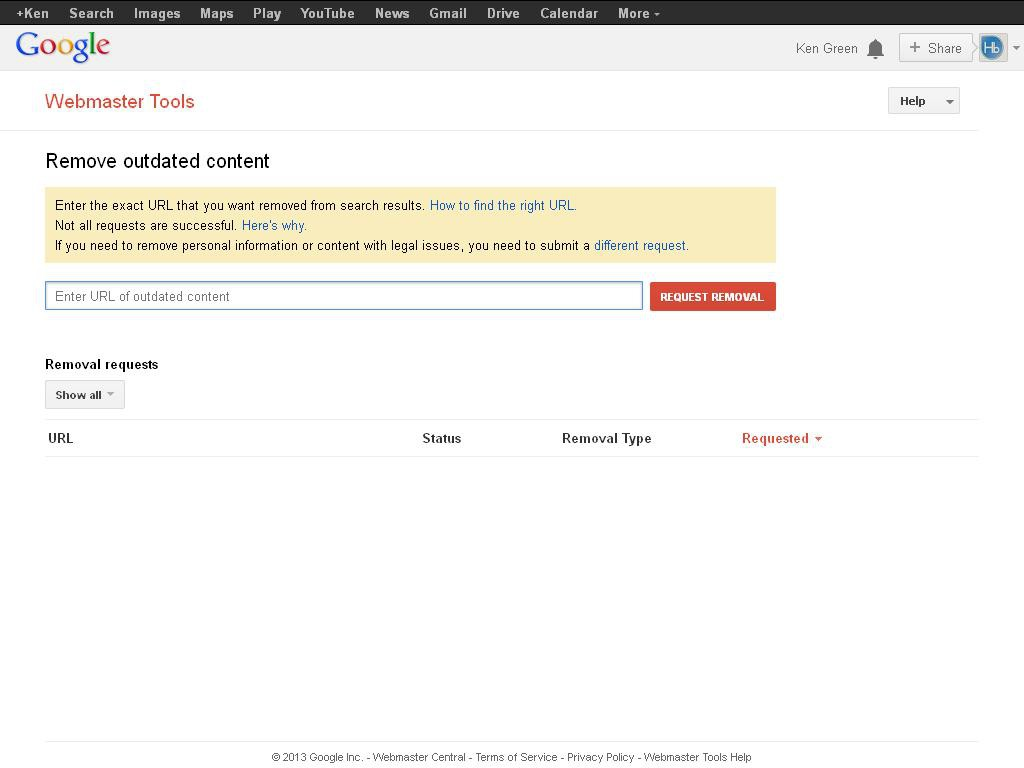Open YouTube from the top bar
Screen dimensions: 1024x768
tap(327, 13)
